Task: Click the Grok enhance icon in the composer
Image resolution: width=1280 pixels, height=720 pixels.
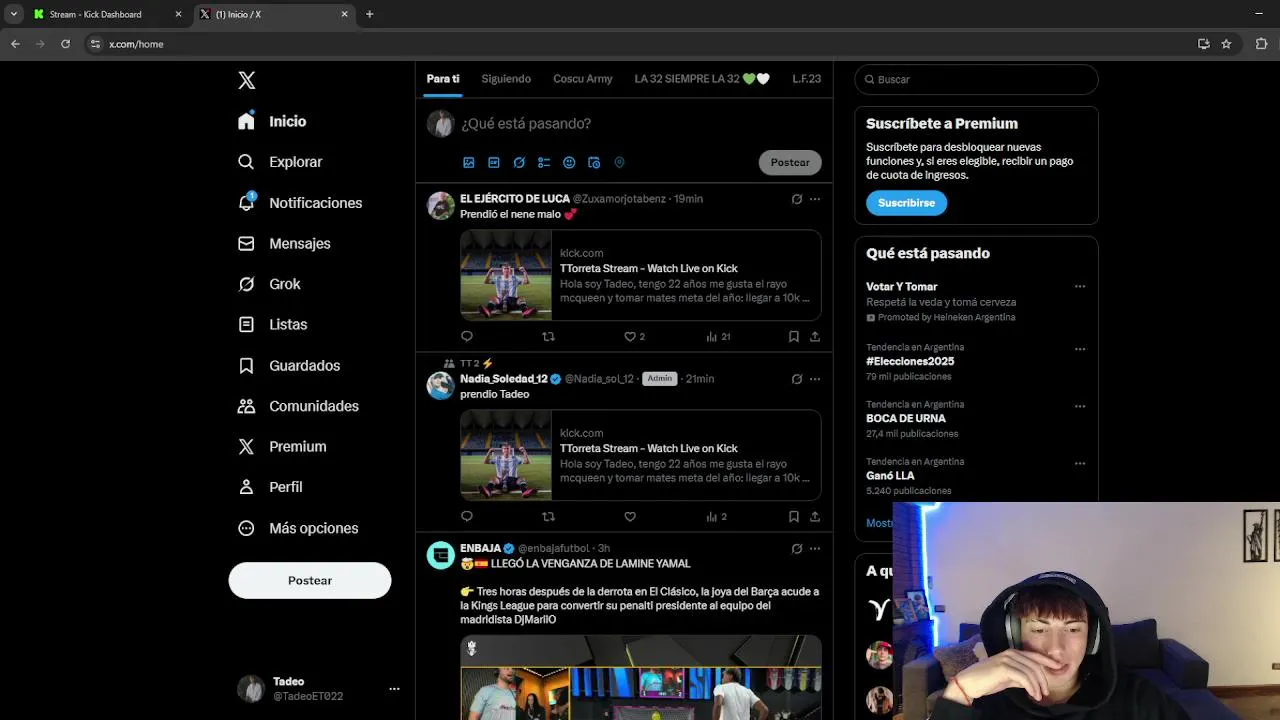Action: click(x=519, y=162)
